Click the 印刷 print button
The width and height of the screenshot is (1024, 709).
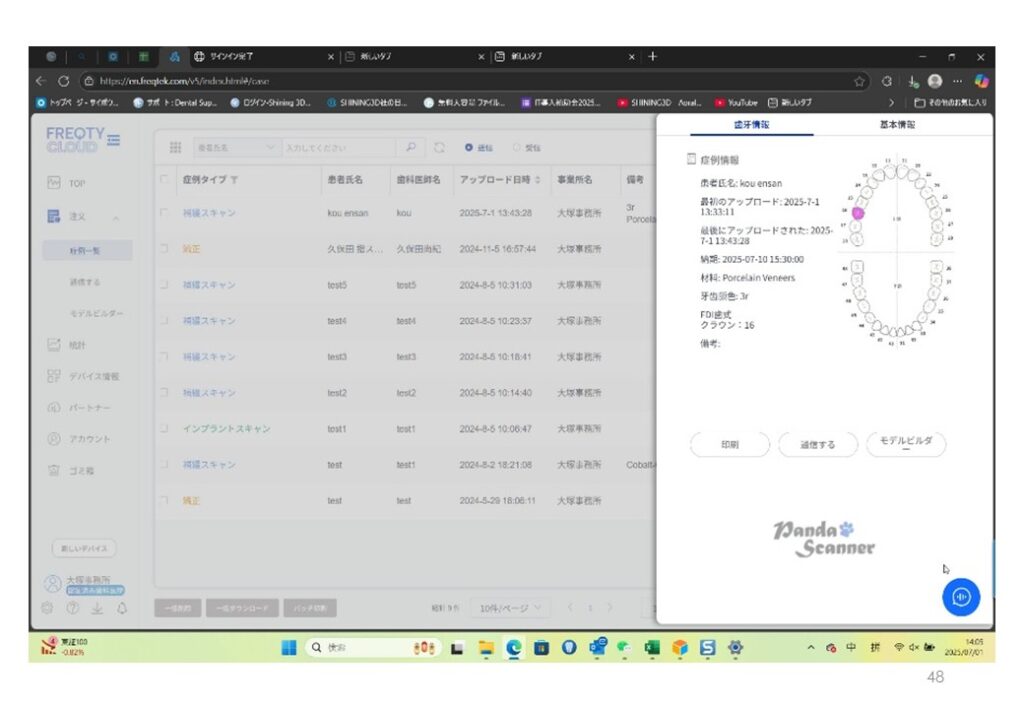[x=730, y=445]
